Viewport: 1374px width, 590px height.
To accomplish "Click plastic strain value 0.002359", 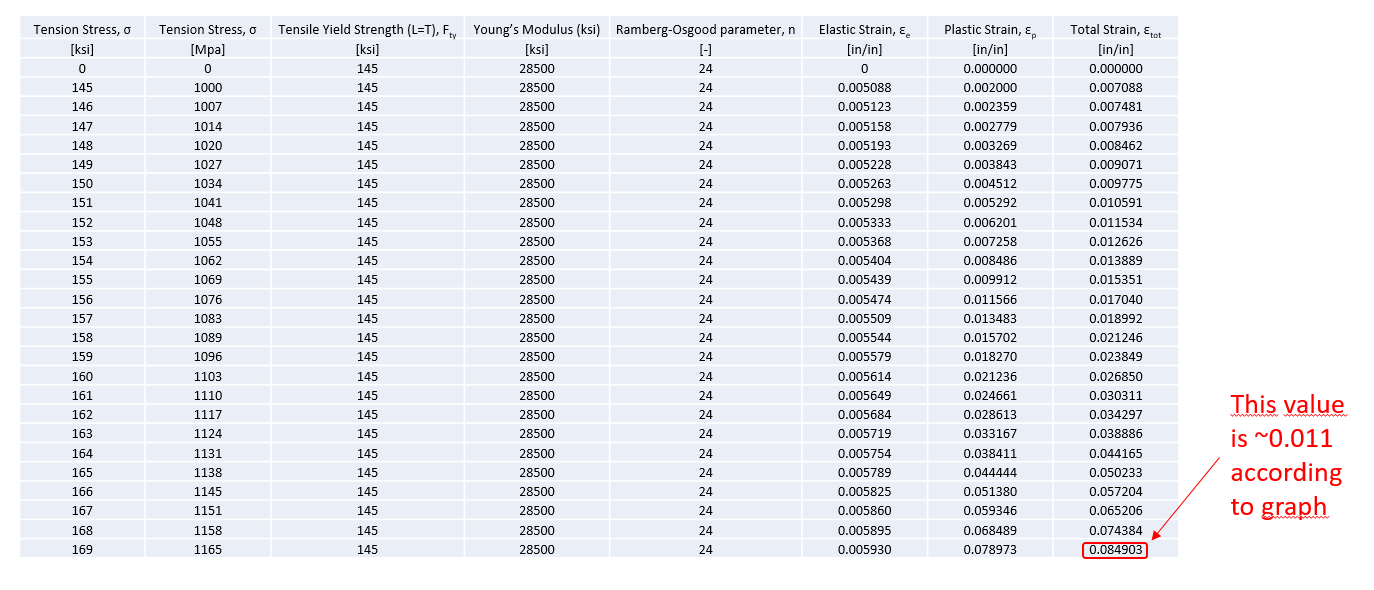I will (990, 107).
